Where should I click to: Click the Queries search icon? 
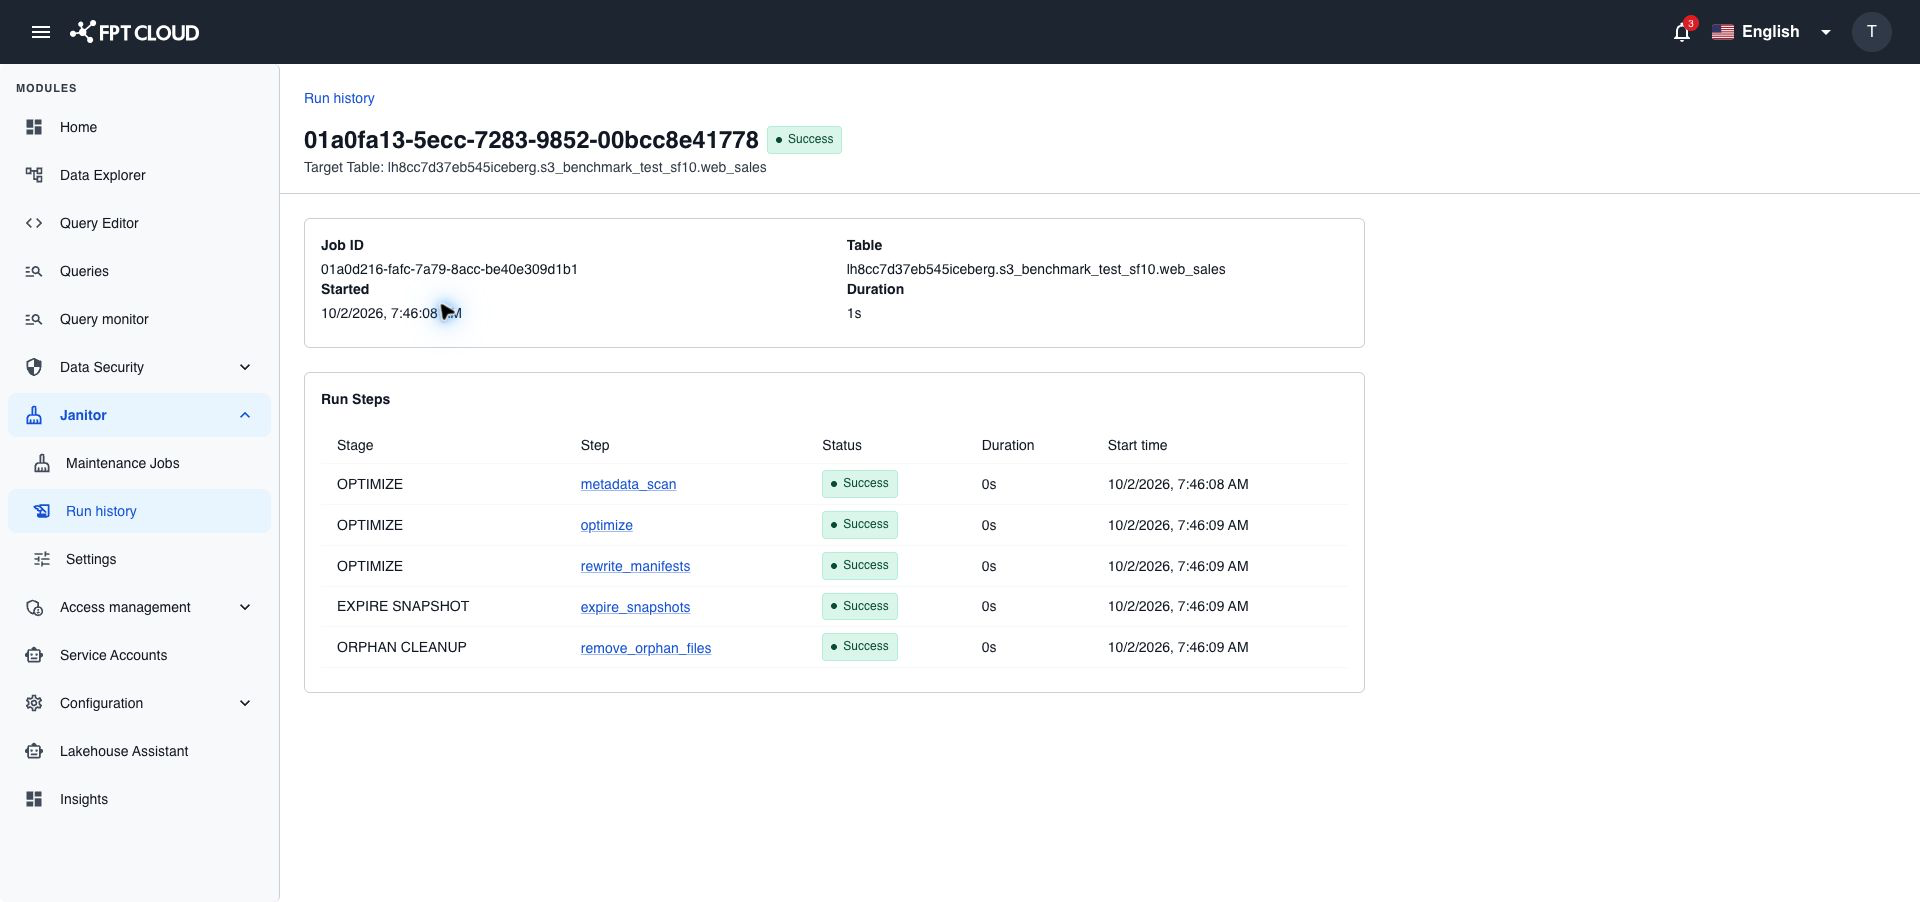tap(34, 271)
